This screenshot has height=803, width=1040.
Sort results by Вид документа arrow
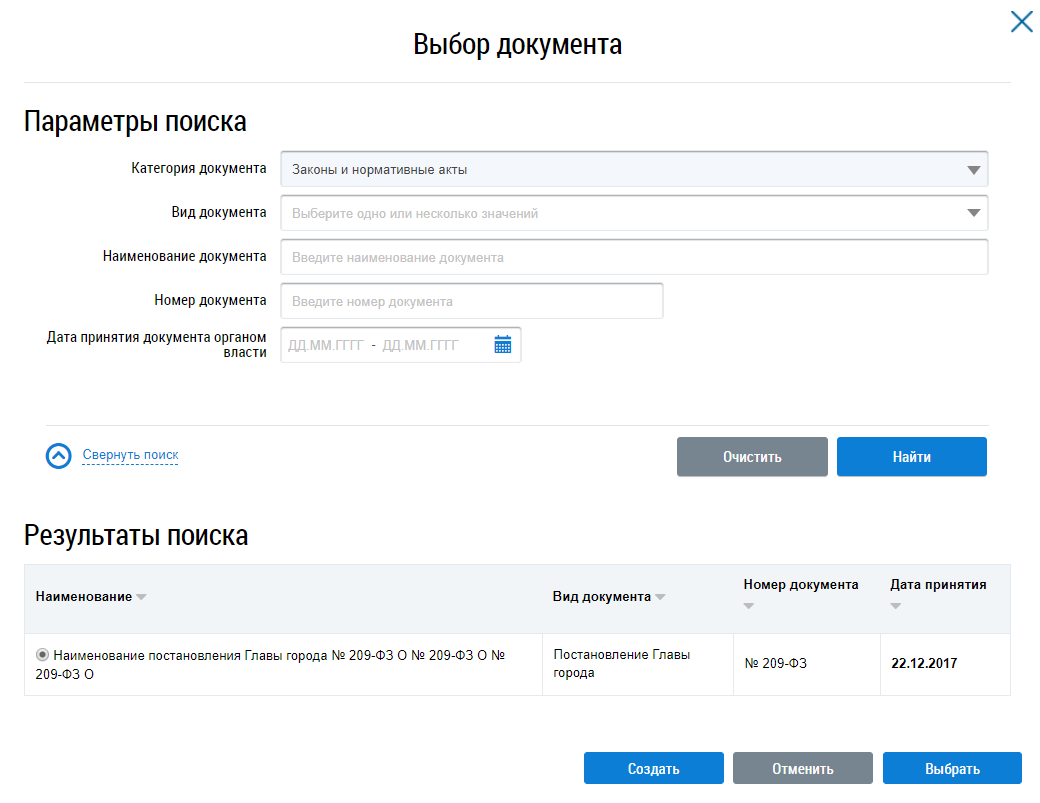(660, 598)
